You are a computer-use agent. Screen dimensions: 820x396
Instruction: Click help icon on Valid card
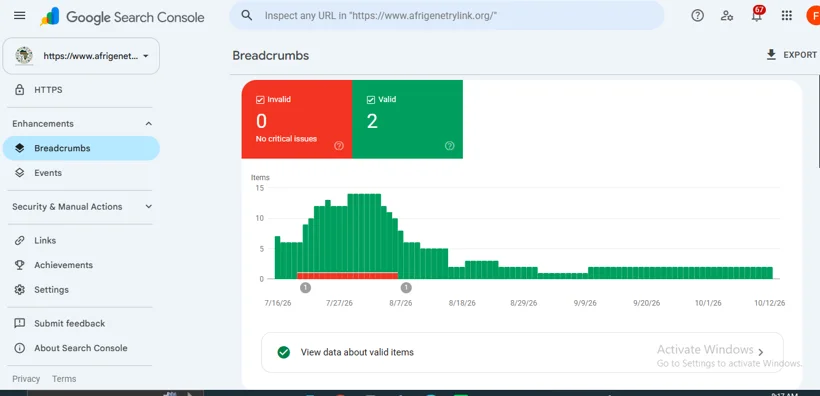450,146
